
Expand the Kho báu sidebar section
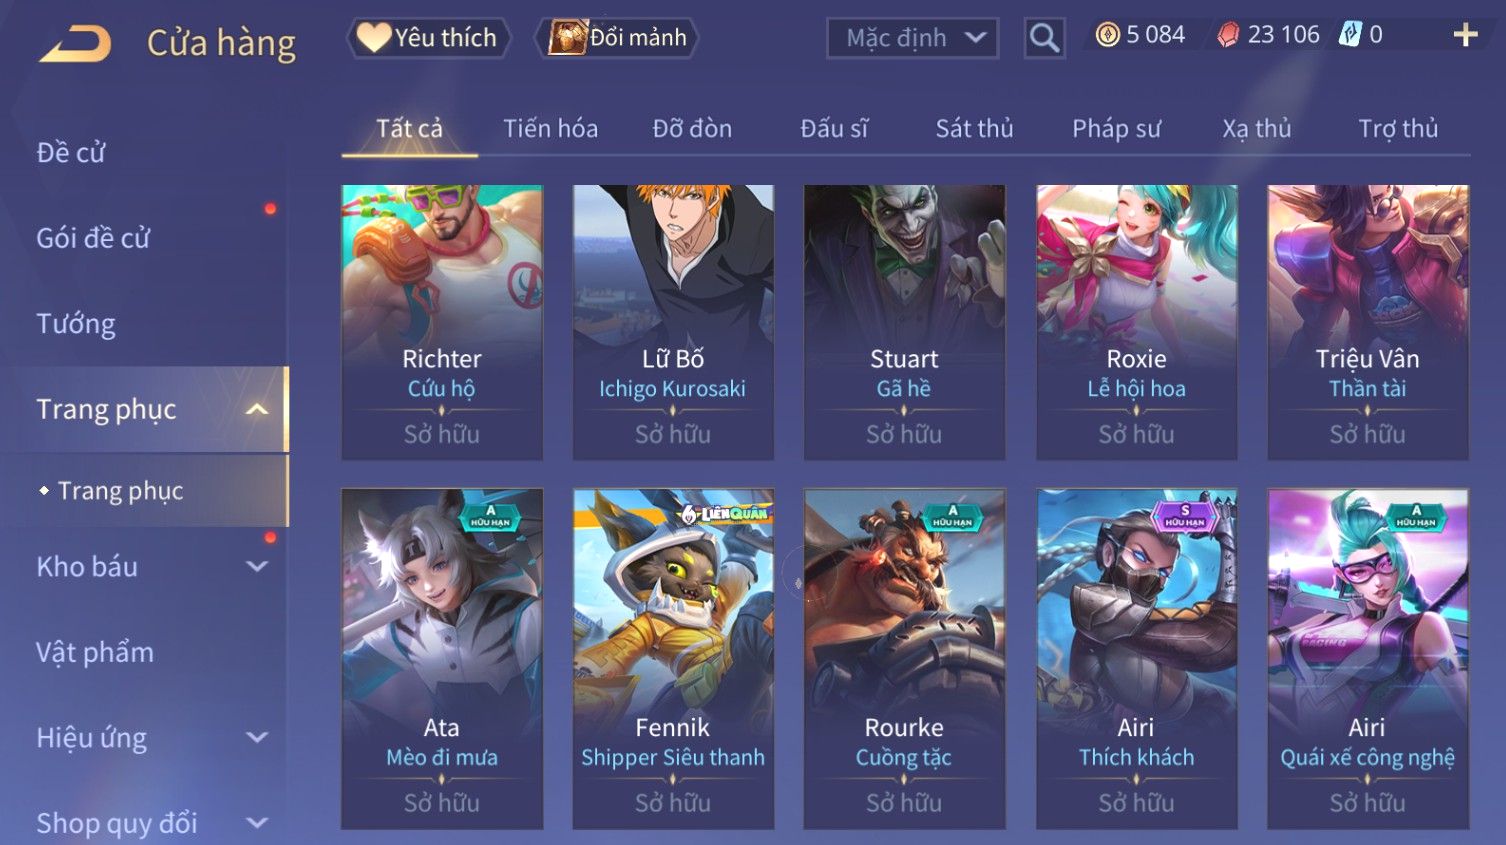(x=257, y=566)
